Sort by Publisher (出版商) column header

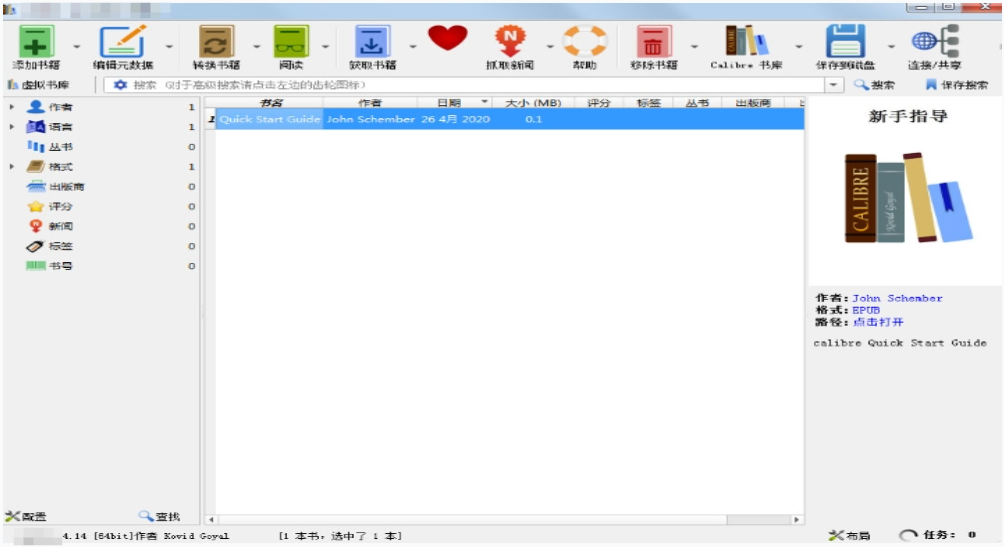[753, 102]
